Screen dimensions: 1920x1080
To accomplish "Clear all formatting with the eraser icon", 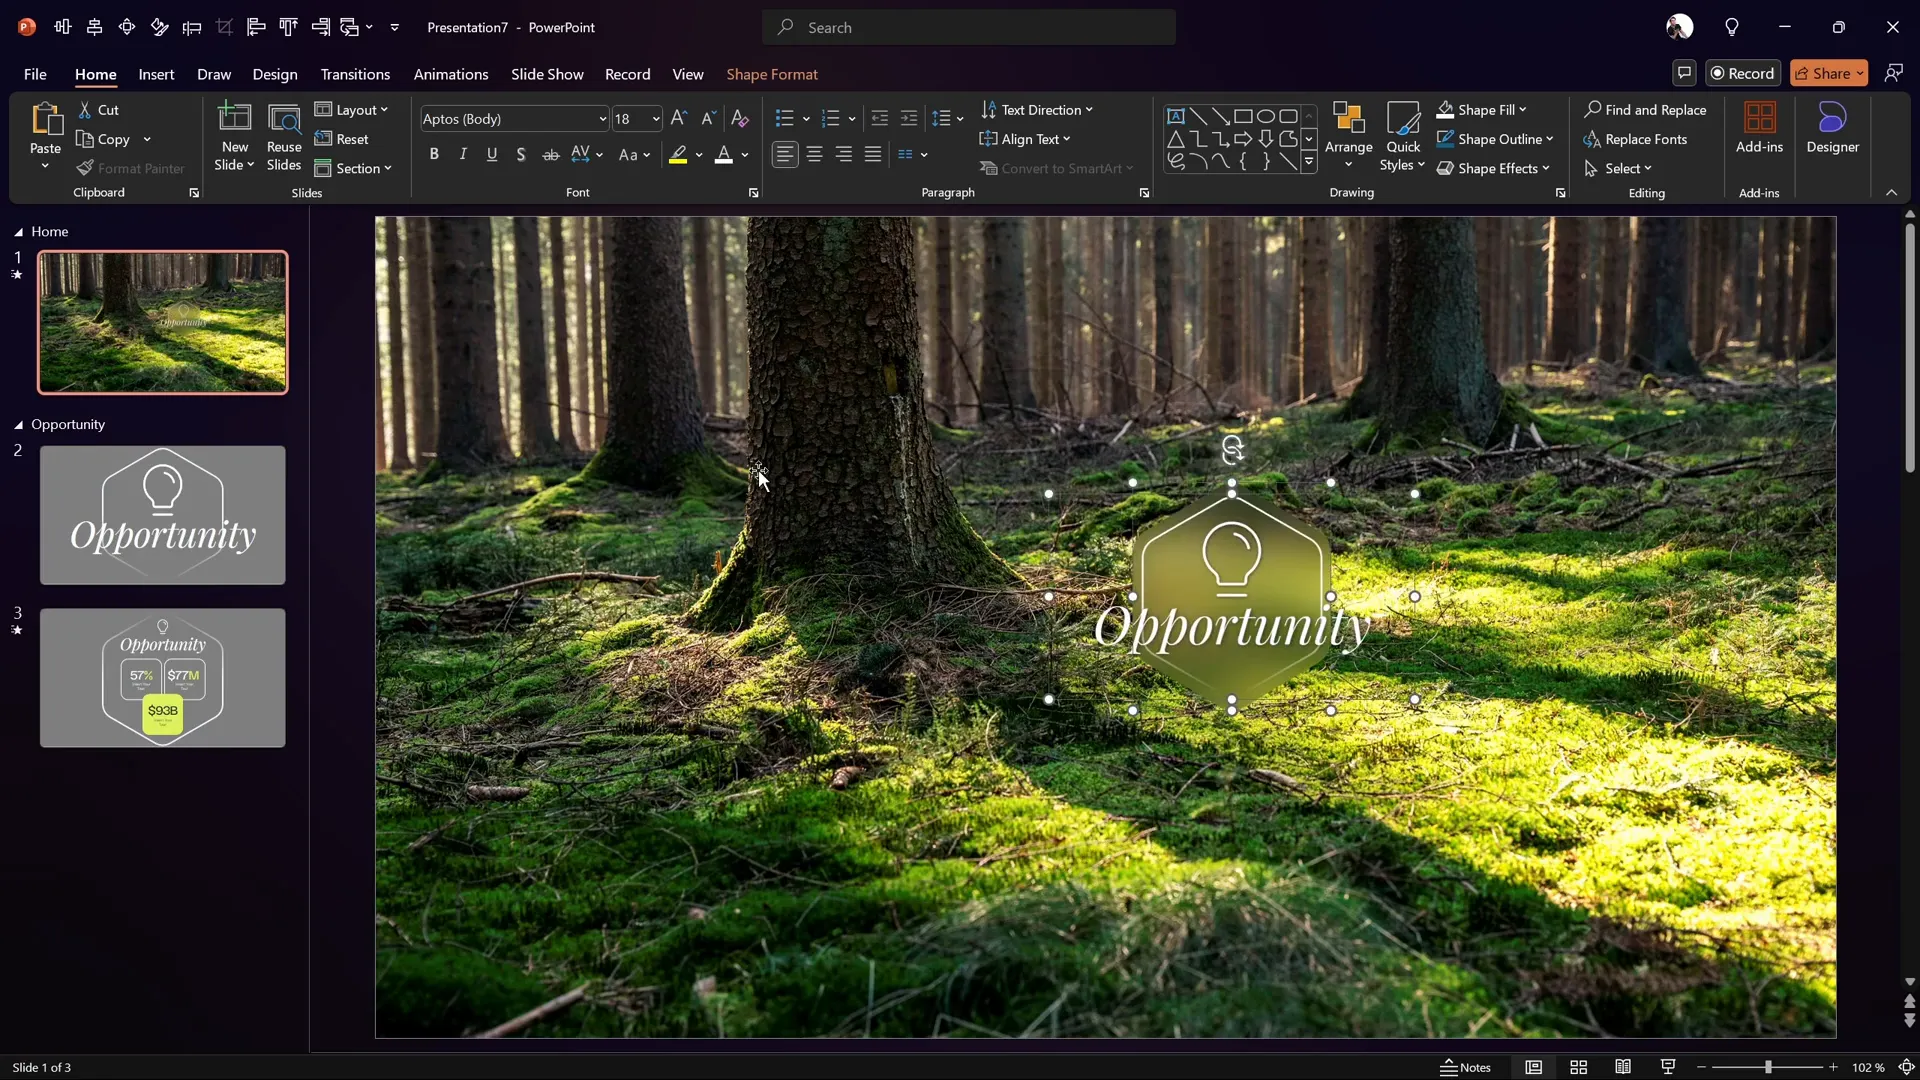I will [740, 118].
